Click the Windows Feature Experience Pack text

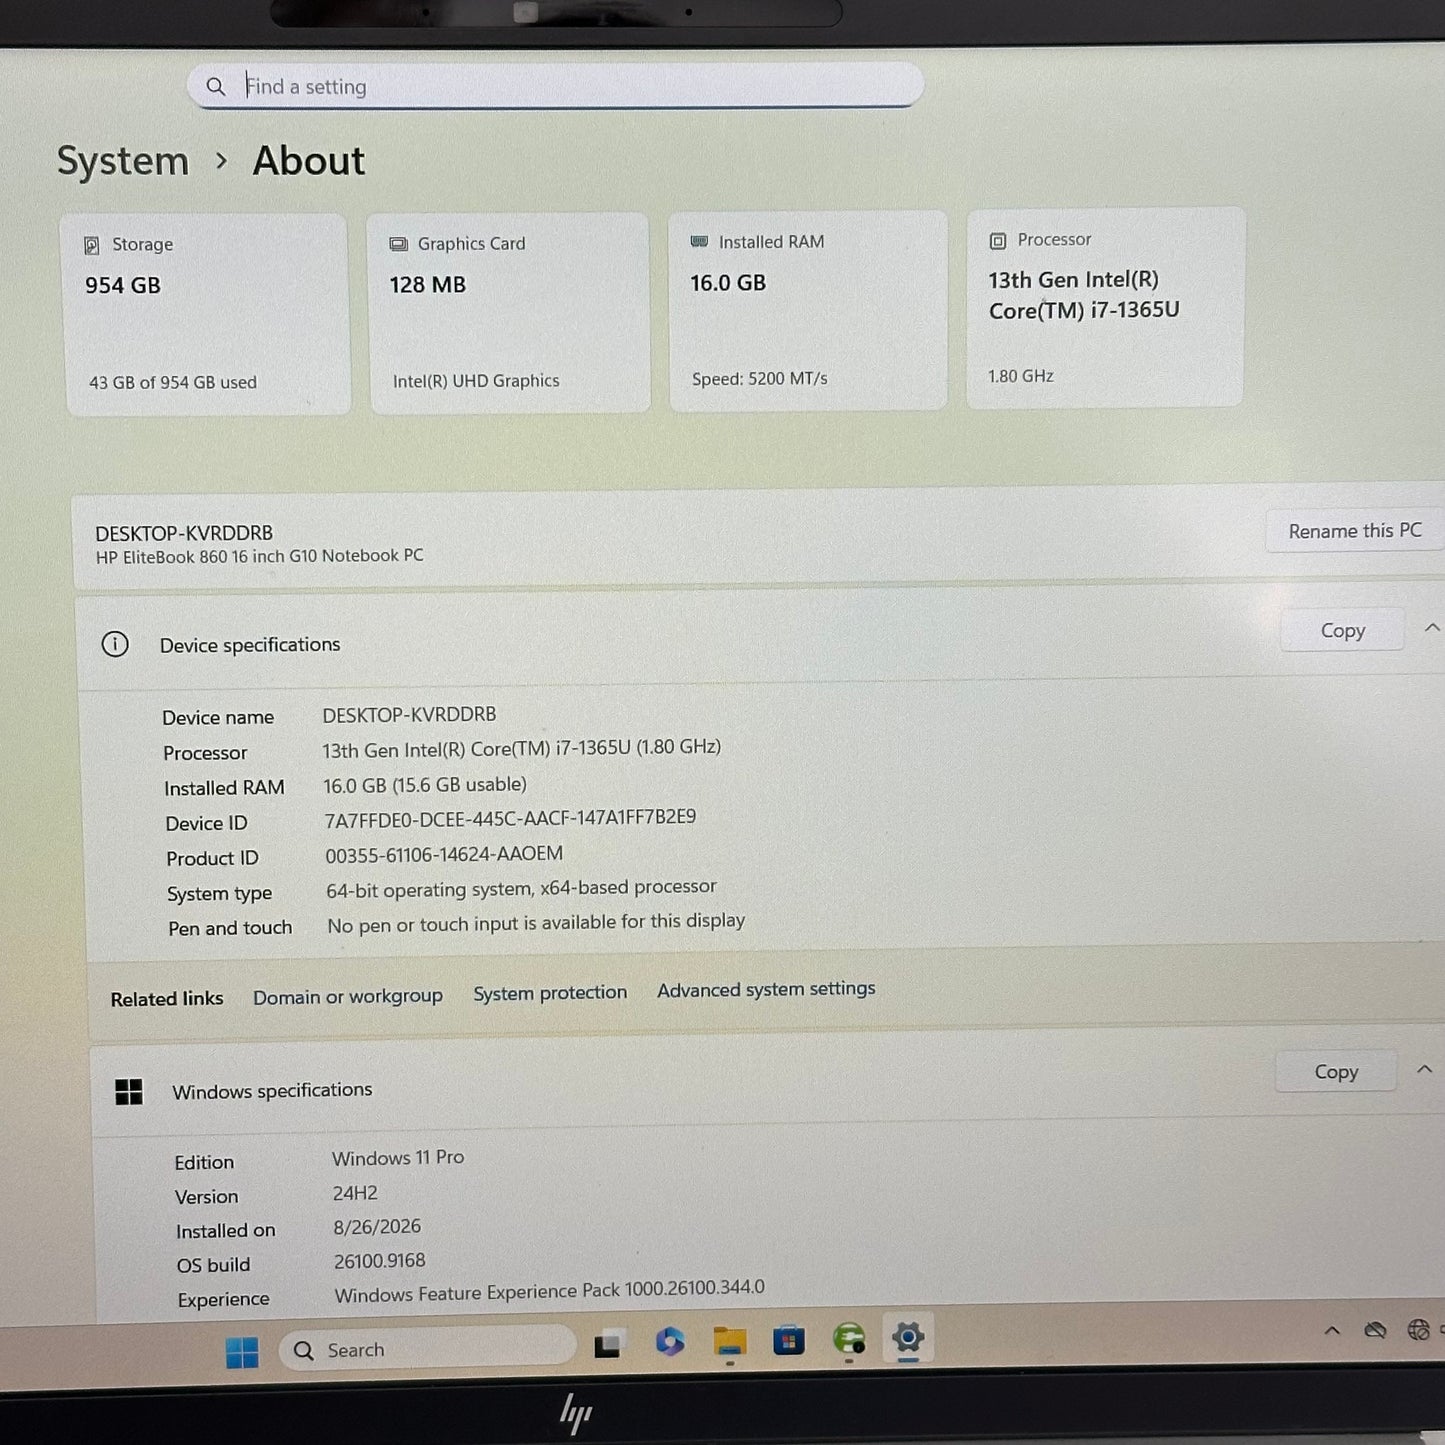pos(549,1291)
